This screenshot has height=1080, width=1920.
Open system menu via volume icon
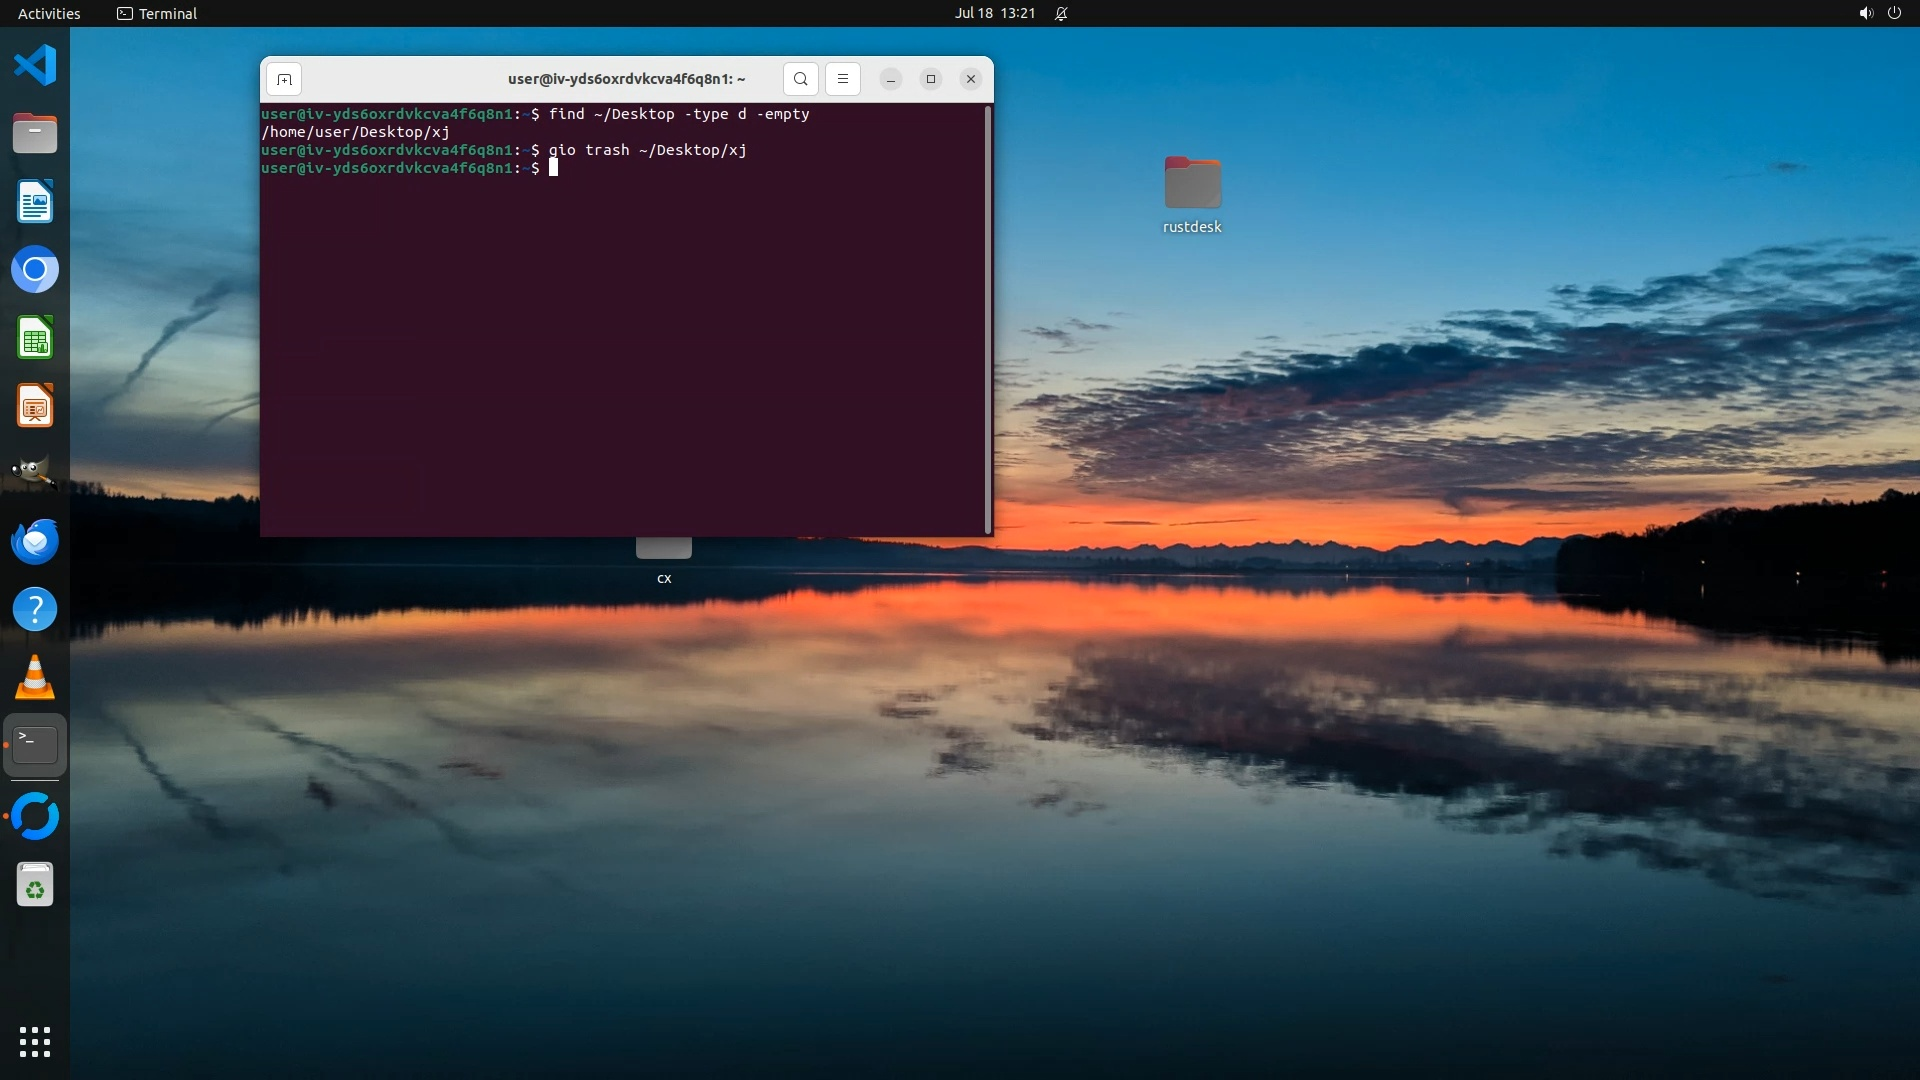coord(1866,13)
